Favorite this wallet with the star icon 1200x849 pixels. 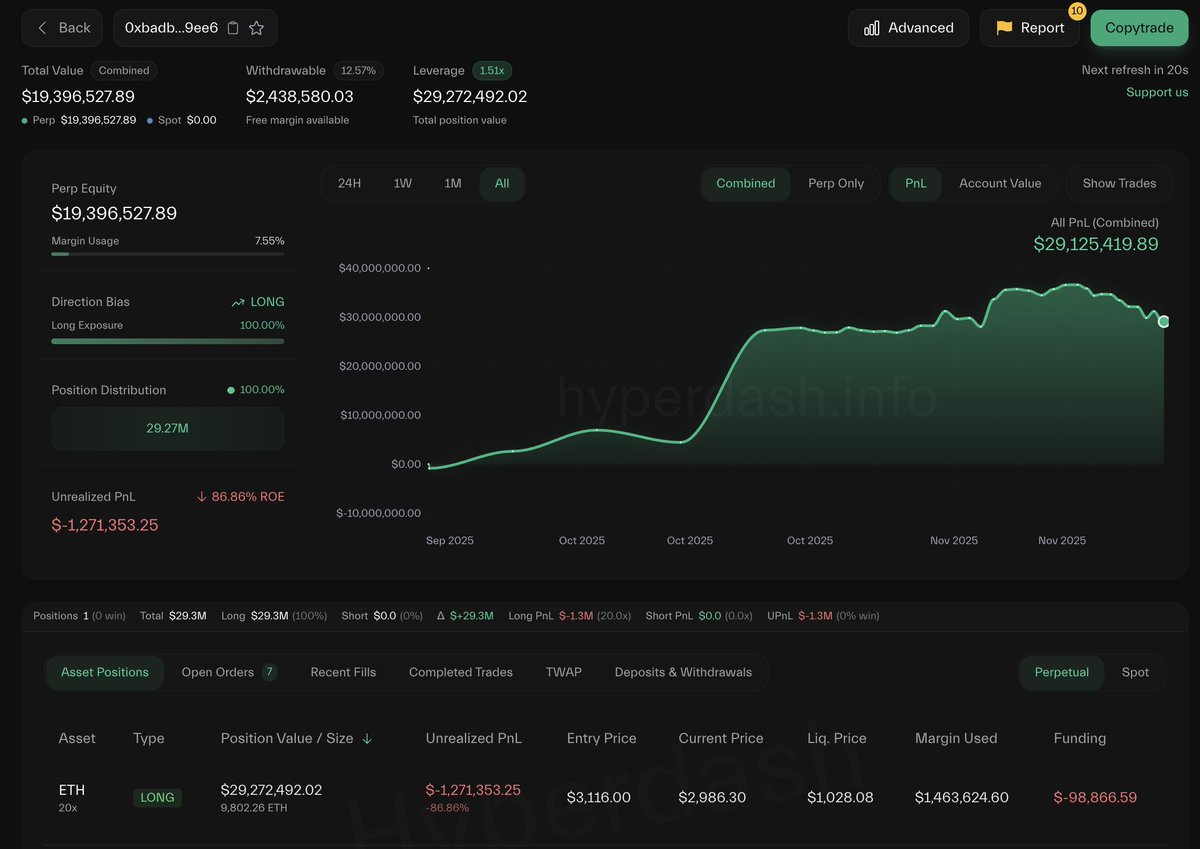(x=256, y=28)
